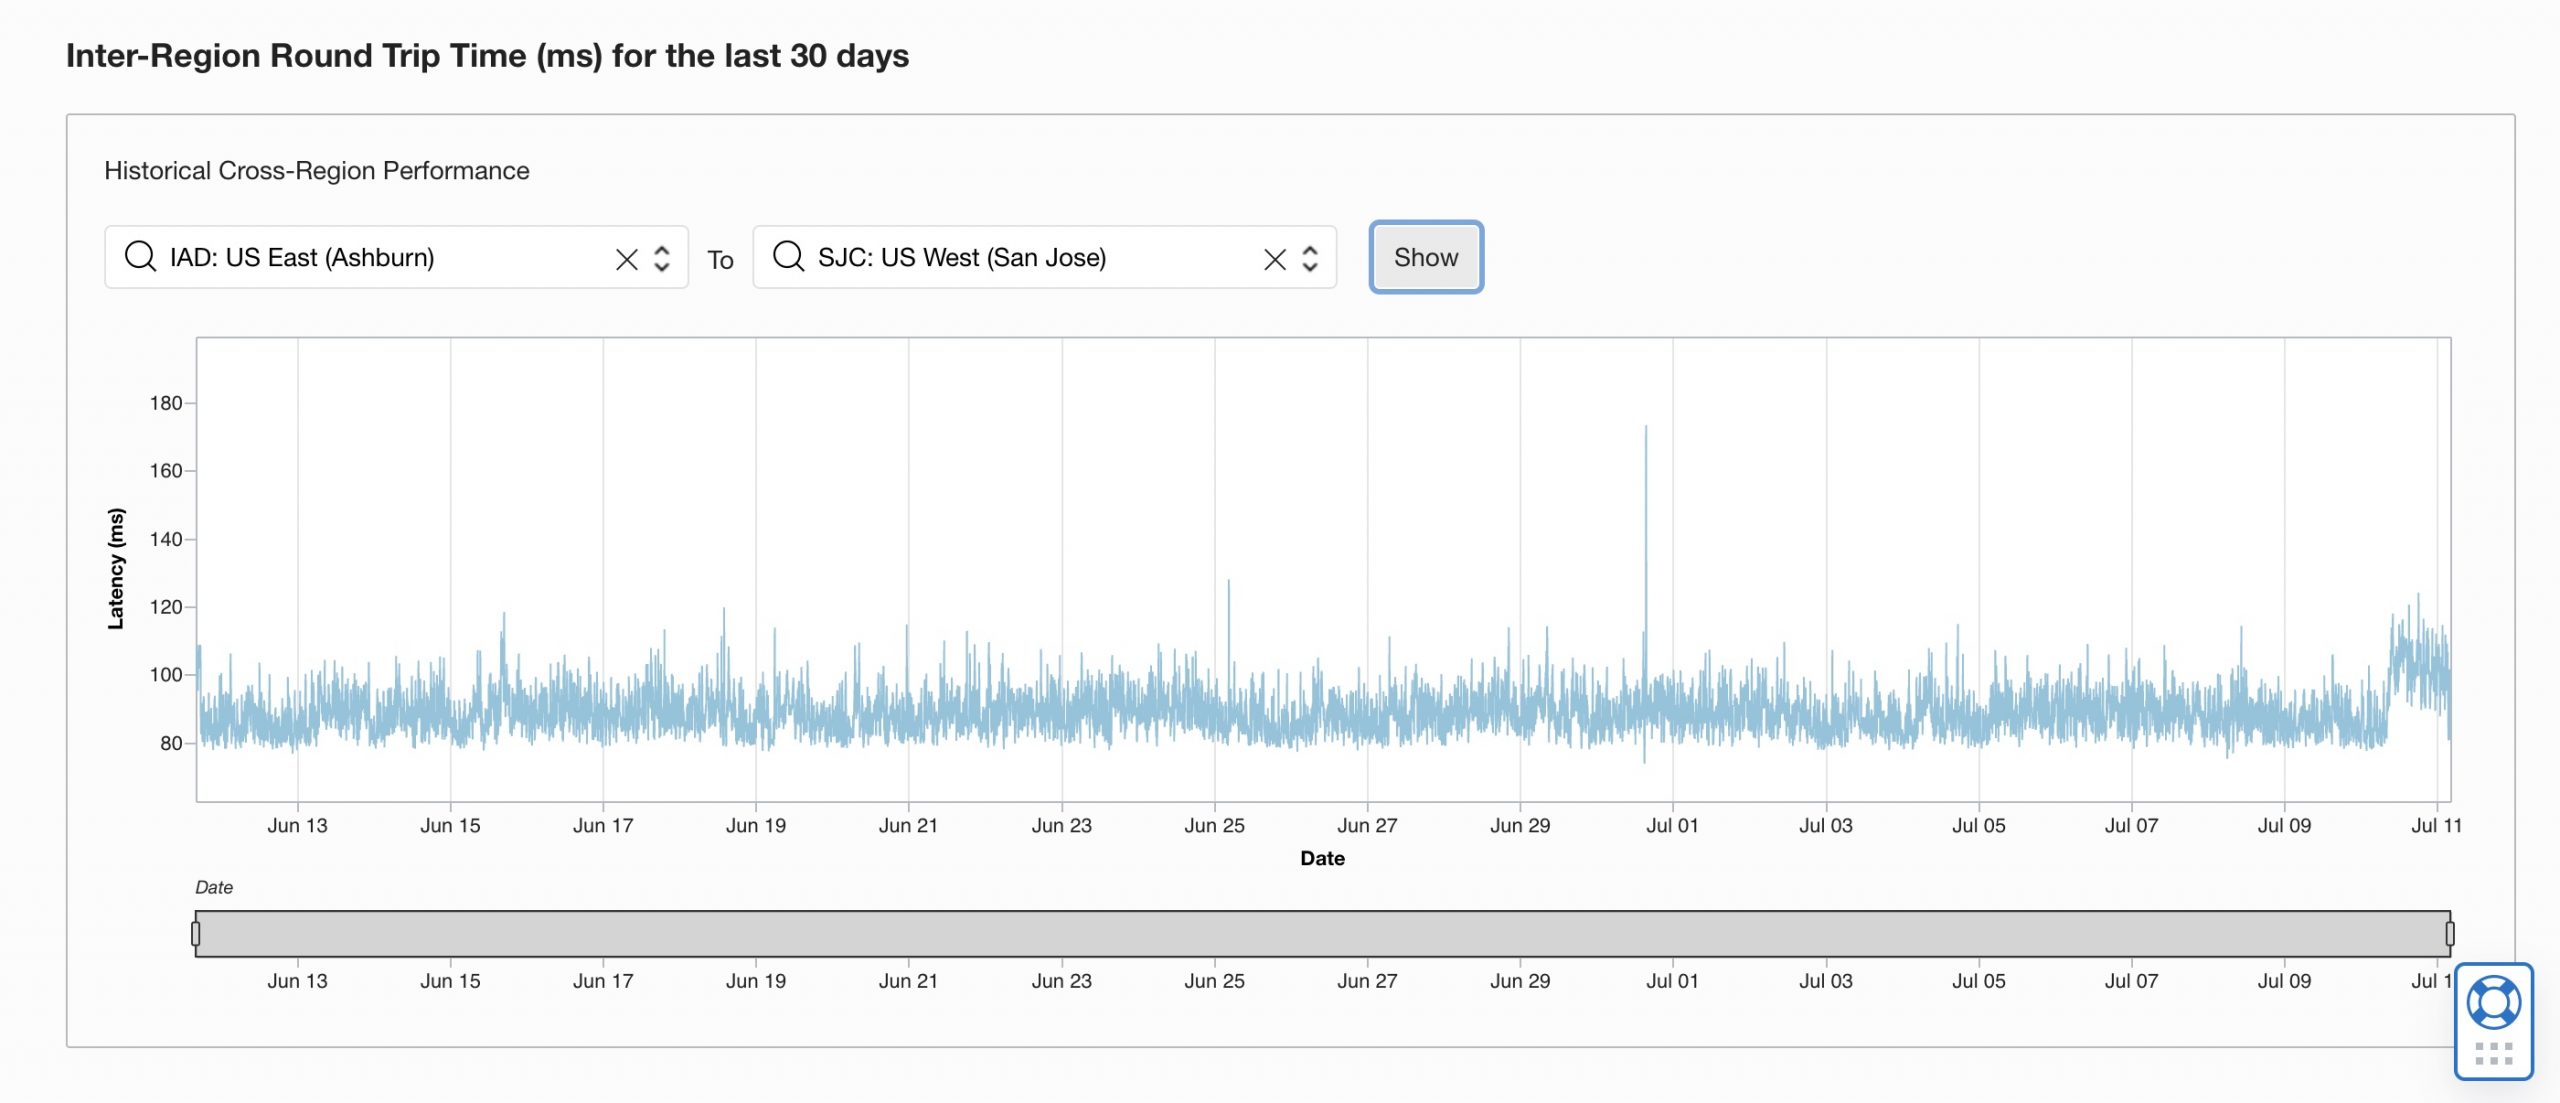Clear the IAD: US East (Ashburn) selection
This screenshot has height=1103, width=2560.
pyautogui.click(x=626, y=260)
